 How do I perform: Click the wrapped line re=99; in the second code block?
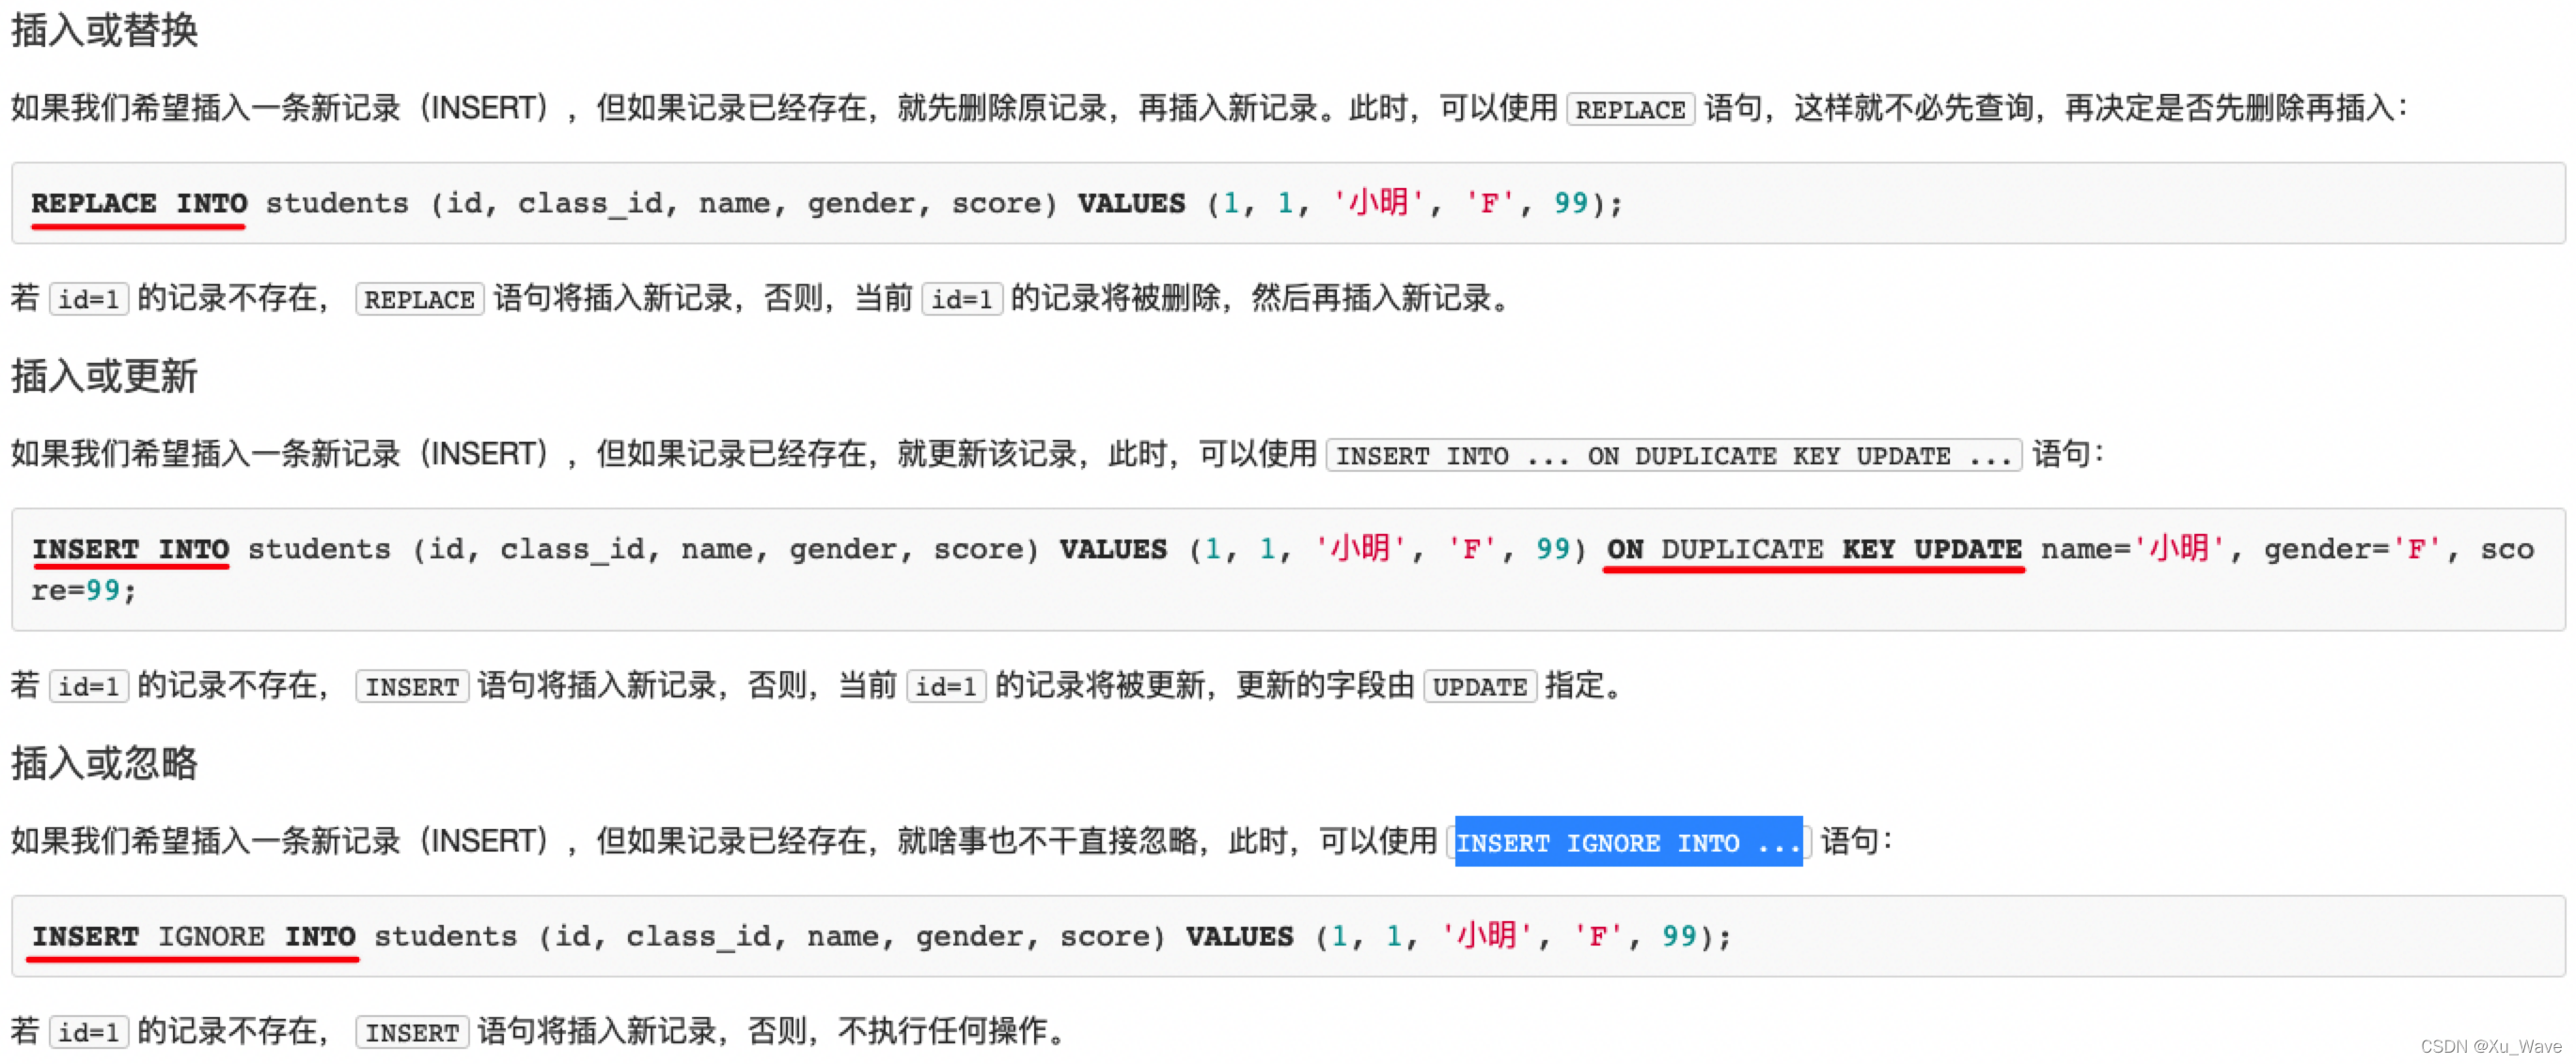coord(83,591)
